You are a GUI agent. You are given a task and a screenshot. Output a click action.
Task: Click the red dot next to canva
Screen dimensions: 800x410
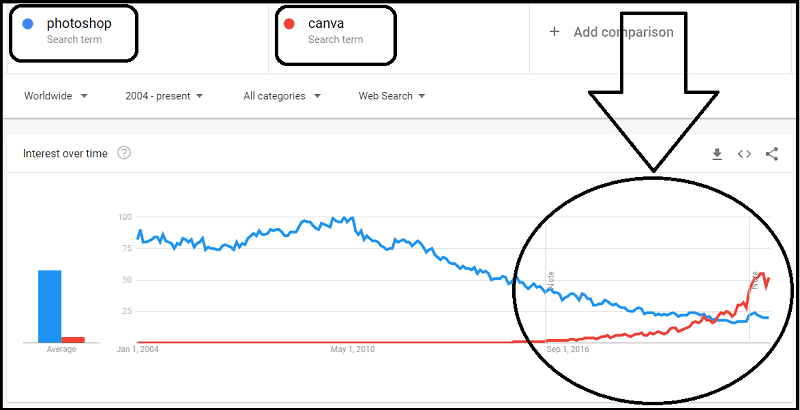coord(289,23)
